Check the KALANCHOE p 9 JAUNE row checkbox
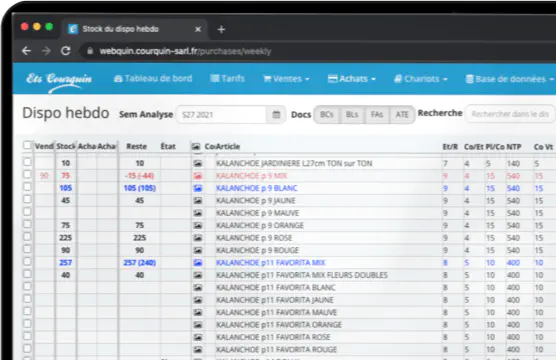Viewport: 556px width, 360px height. coord(27,199)
